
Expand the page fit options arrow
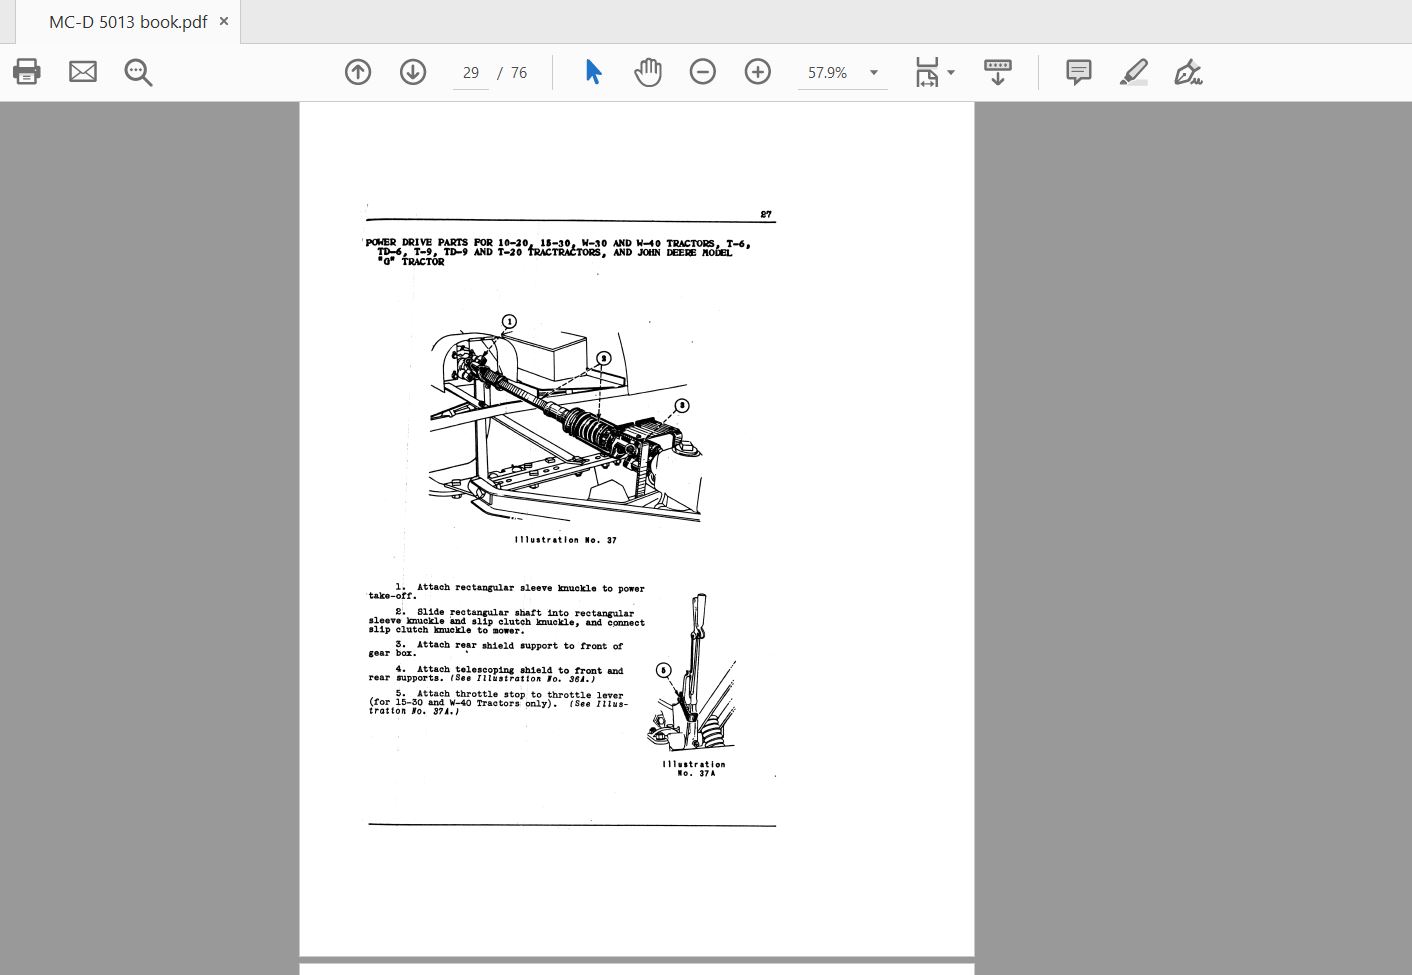coord(951,72)
